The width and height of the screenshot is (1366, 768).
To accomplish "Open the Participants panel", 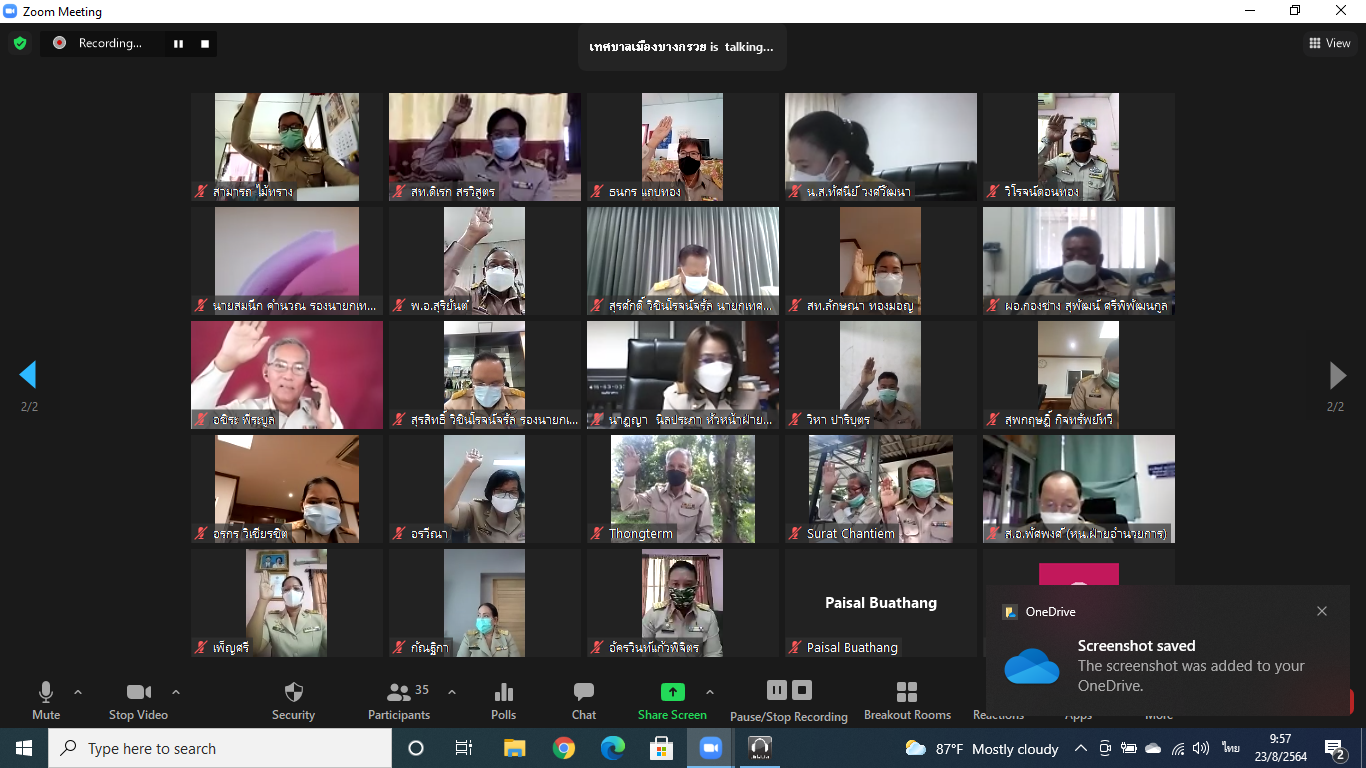I will click(399, 700).
